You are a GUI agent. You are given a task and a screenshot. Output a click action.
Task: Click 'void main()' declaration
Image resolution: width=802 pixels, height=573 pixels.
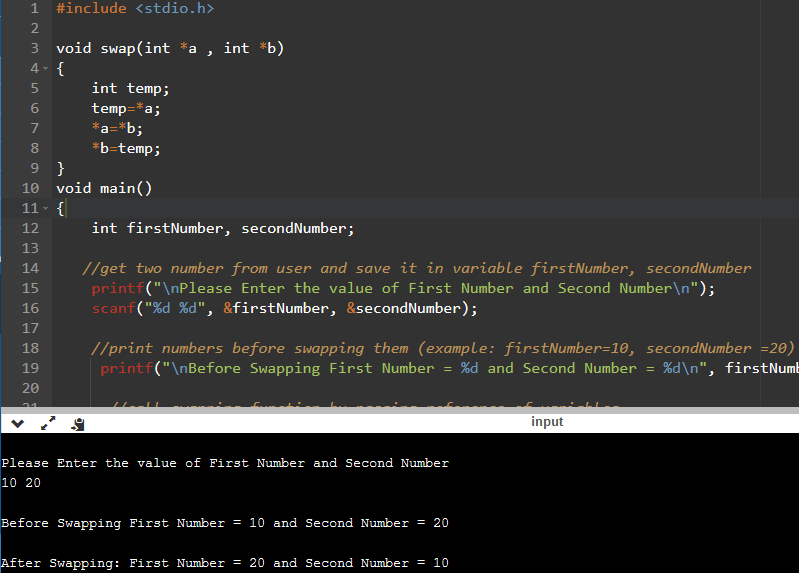[x=104, y=188]
